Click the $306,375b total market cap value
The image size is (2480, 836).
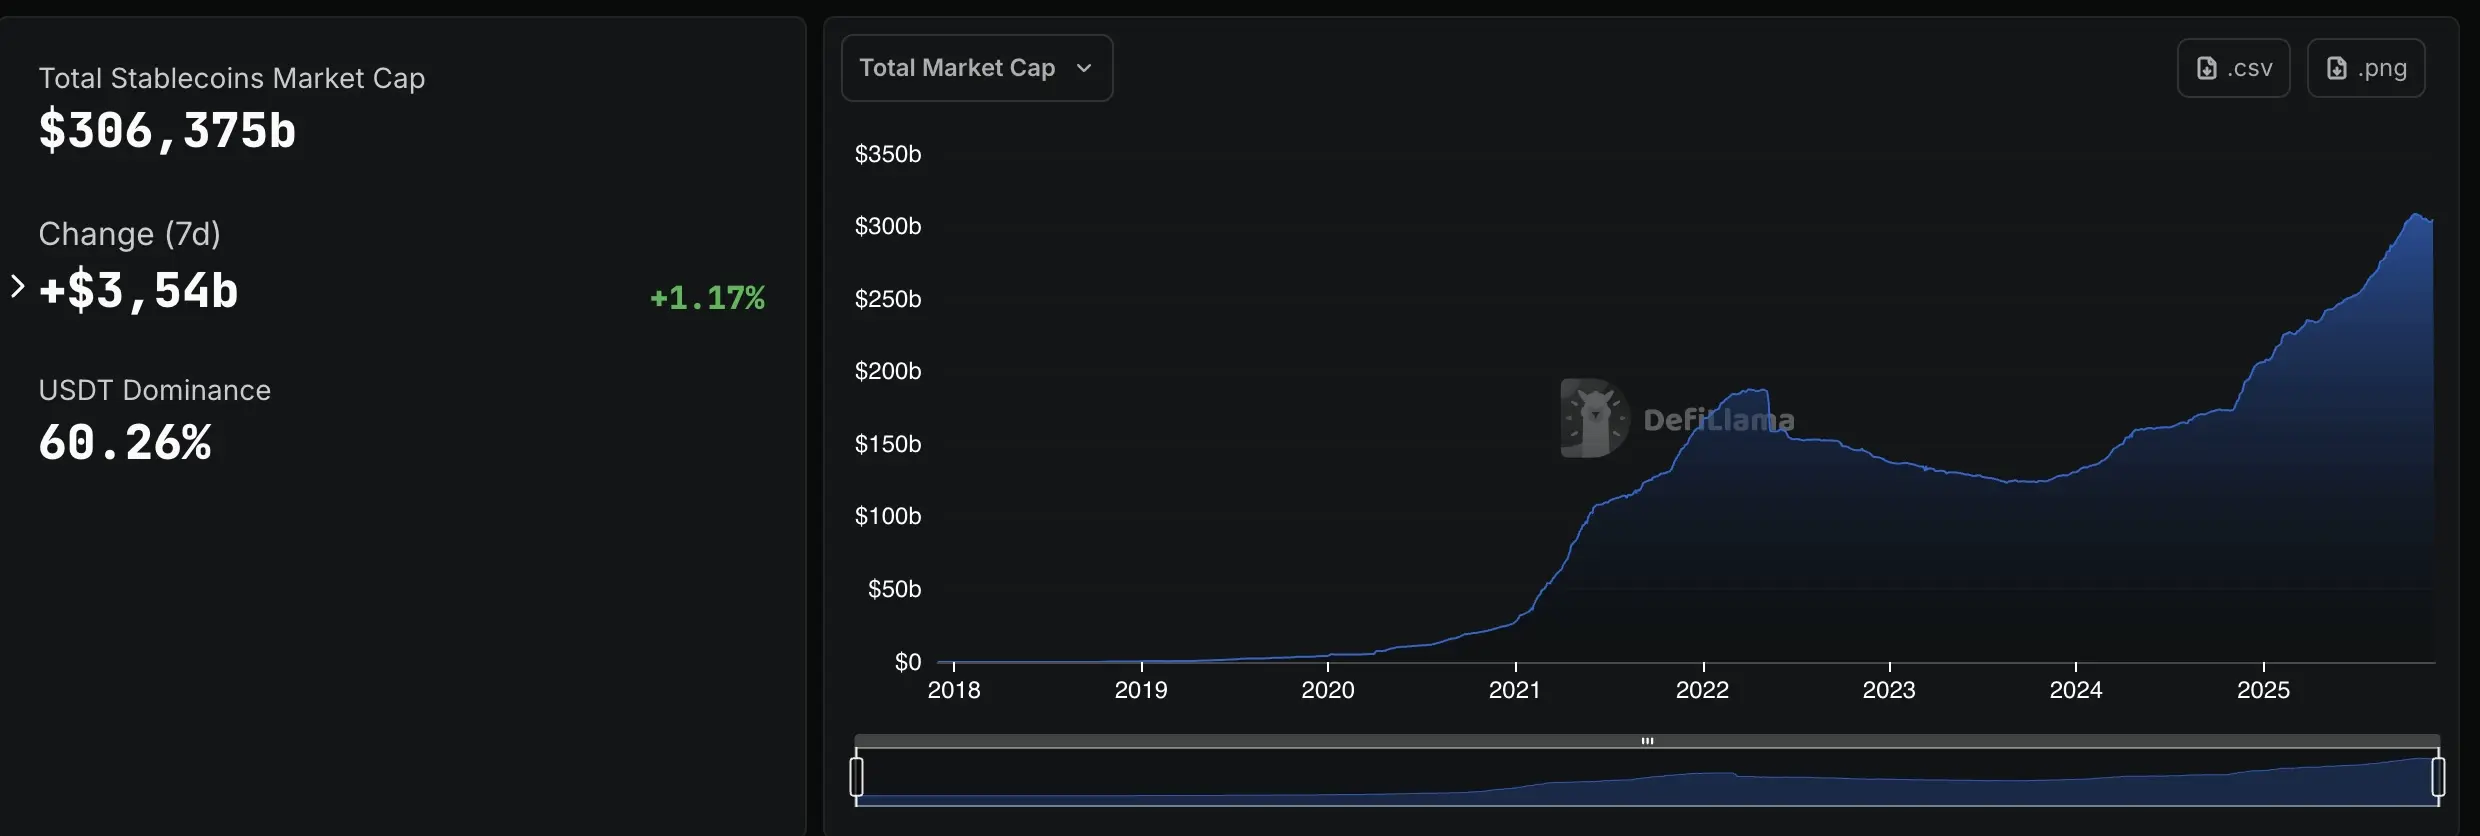tap(167, 131)
